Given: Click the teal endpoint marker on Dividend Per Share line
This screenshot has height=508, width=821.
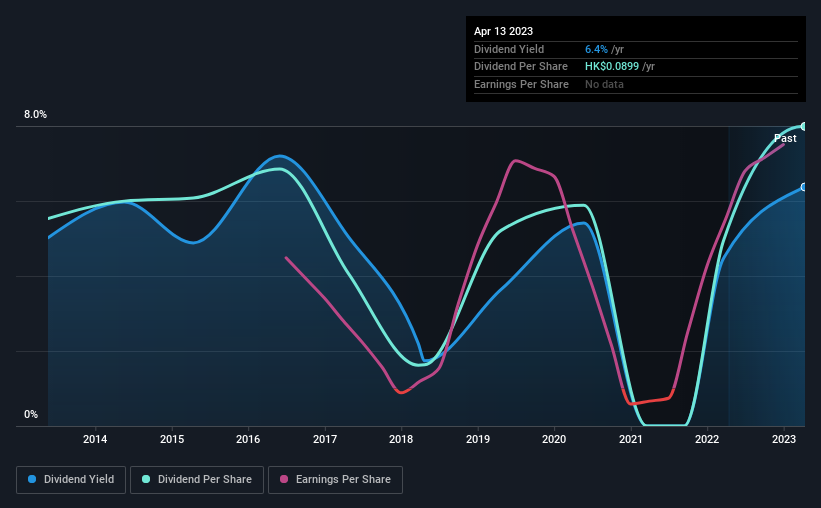Looking at the screenshot, I should (x=804, y=127).
